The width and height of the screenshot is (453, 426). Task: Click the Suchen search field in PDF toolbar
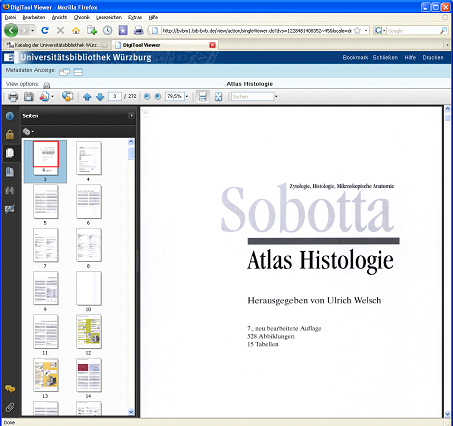[253, 97]
